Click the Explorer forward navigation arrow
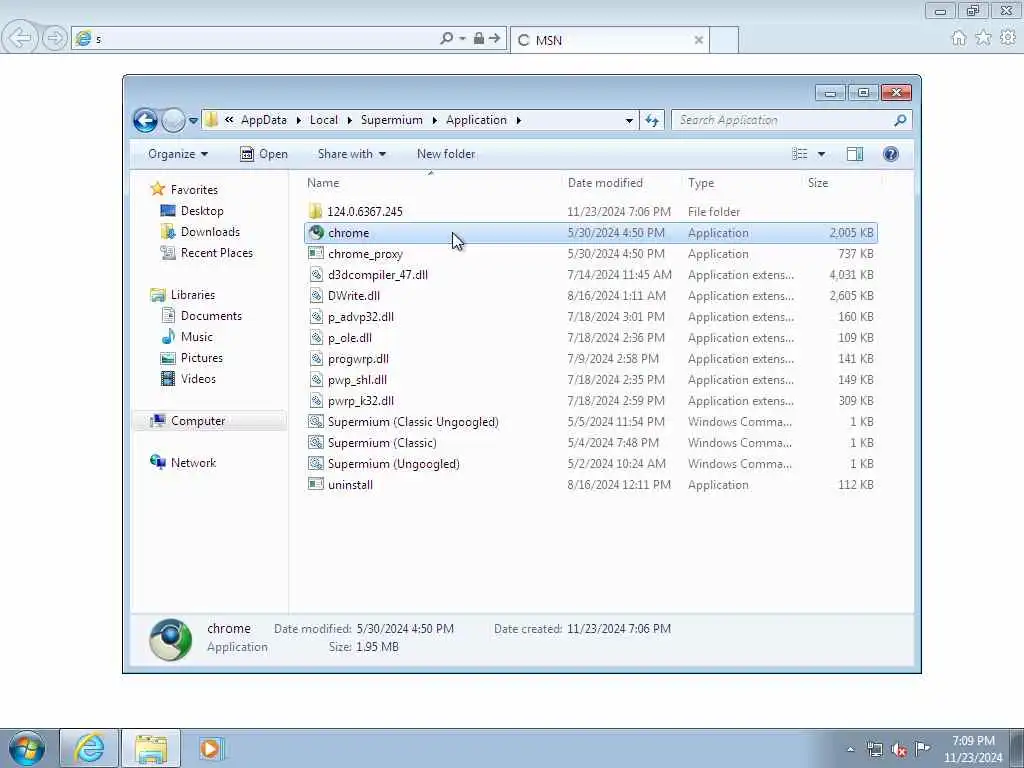This screenshot has width=1024, height=768. click(x=173, y=120)
